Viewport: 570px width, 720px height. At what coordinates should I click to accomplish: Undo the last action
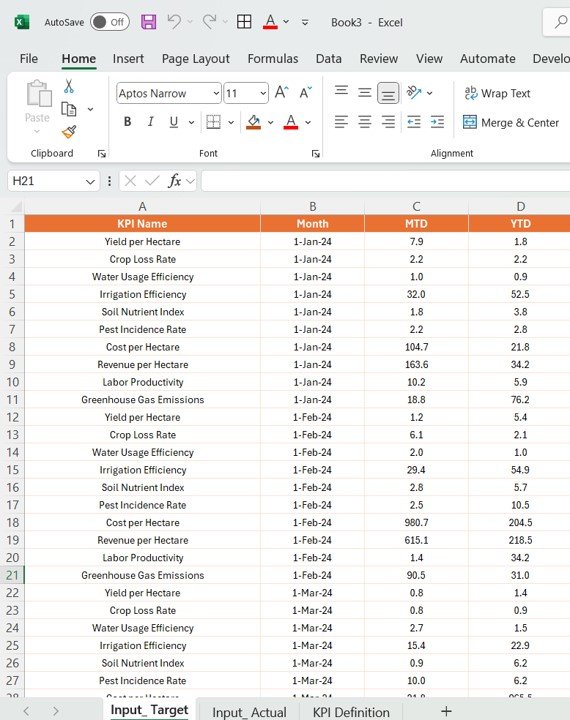click(x=174, y=22)
